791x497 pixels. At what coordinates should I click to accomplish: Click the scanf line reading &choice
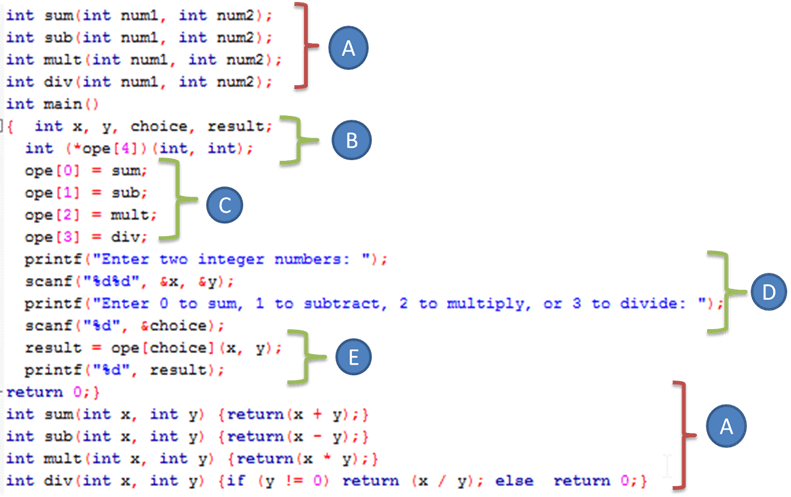119,325
